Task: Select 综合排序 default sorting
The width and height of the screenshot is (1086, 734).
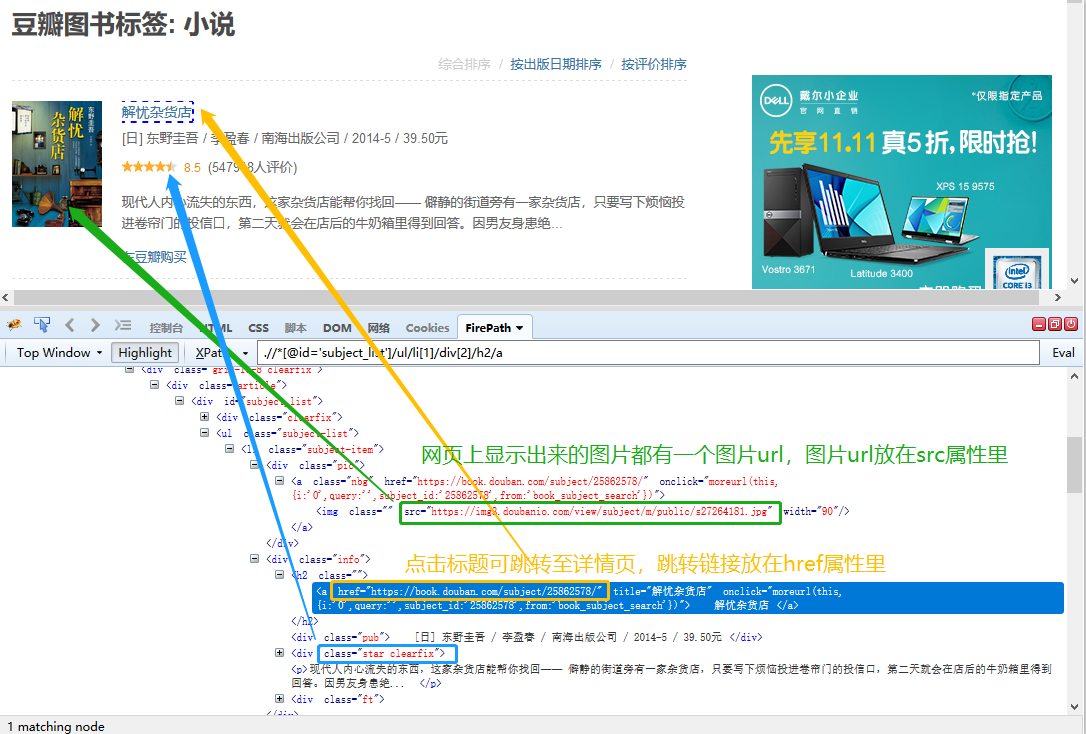Action: (464, 64)
